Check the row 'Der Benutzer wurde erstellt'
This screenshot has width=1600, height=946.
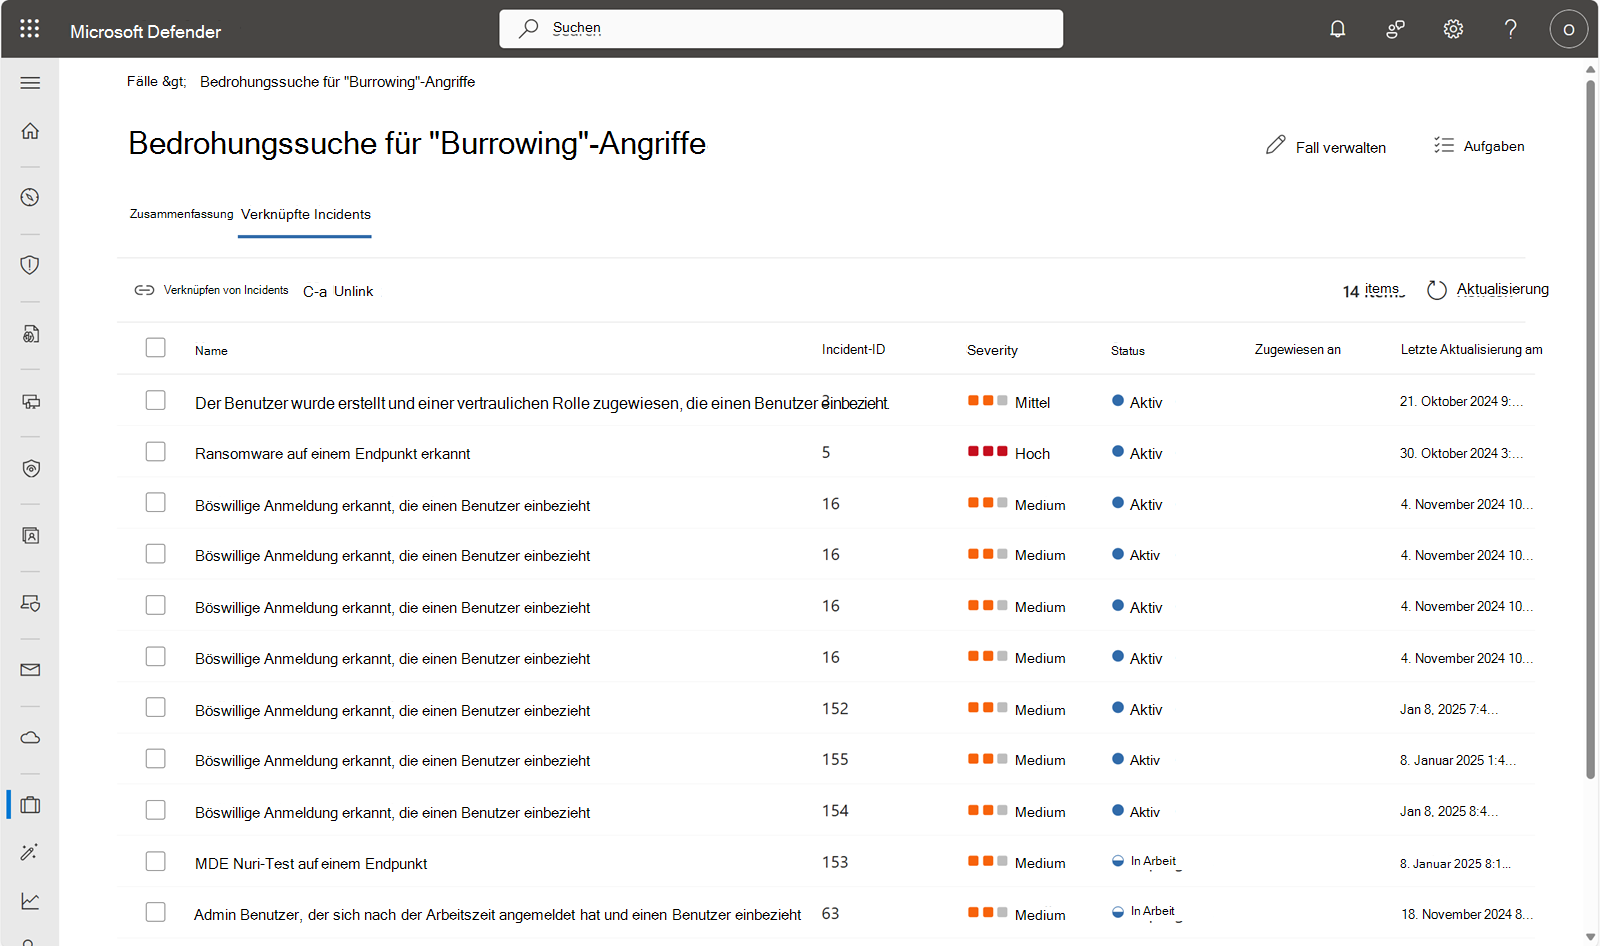tap(155, 400)
